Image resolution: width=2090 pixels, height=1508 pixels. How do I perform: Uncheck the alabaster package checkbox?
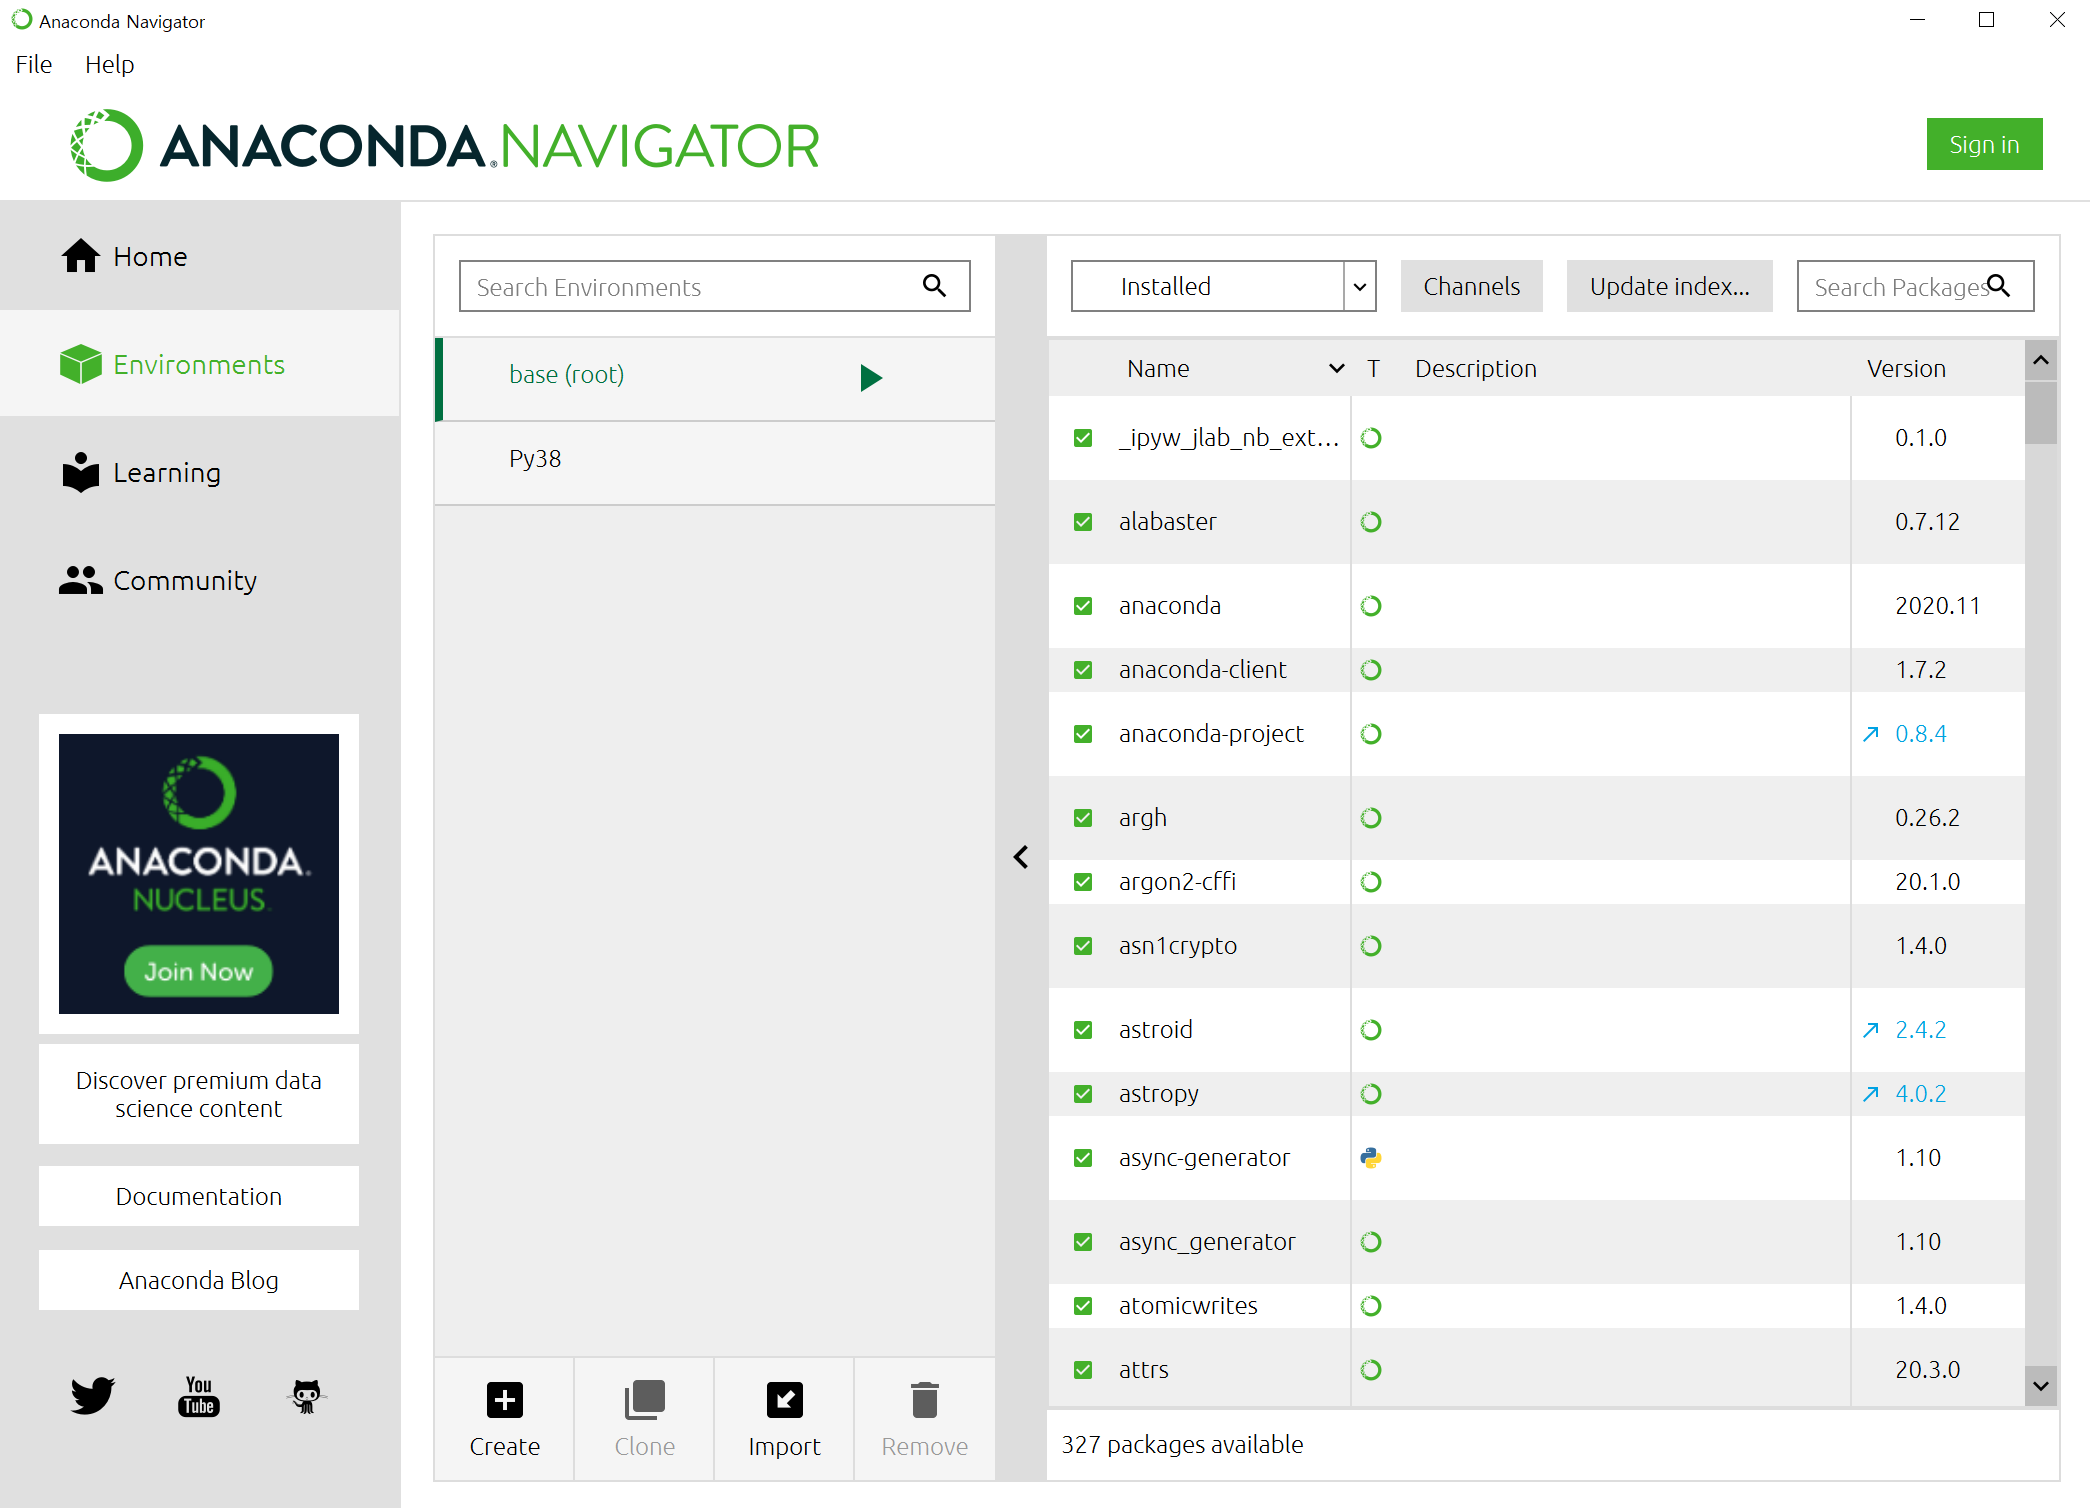pos(1083,521)
